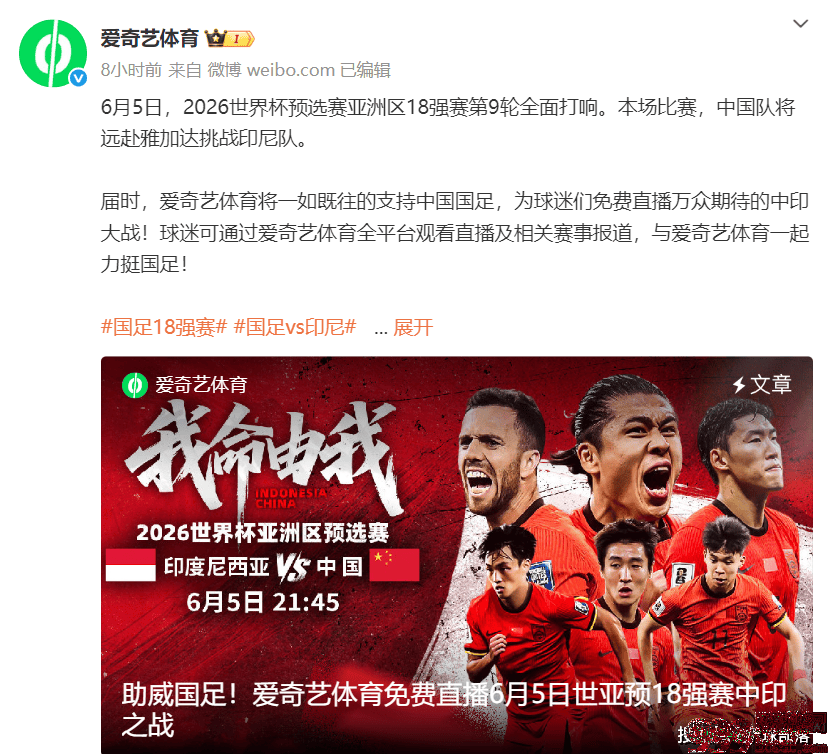Click the match time 6月5日 21:45
Image resolution: width=828 pixels, height=754 pixels.
pyautogui.click(x=262, y=602)
